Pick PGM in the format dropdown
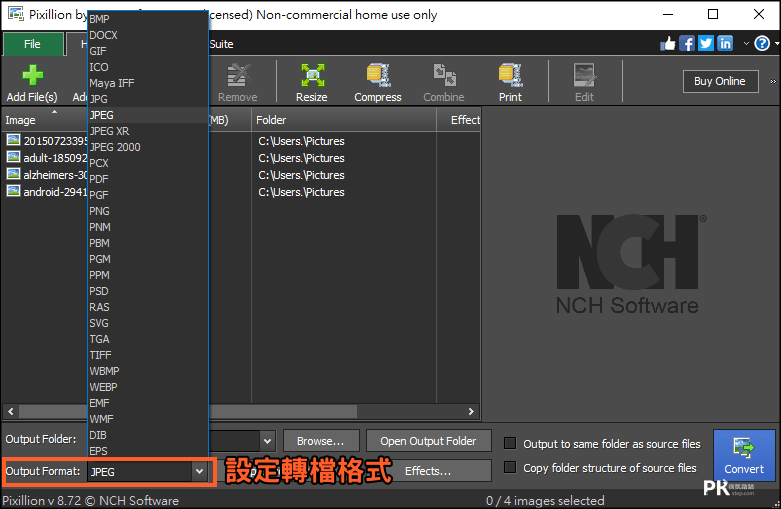Screen dimensions: 781x509 pos(148,259)
